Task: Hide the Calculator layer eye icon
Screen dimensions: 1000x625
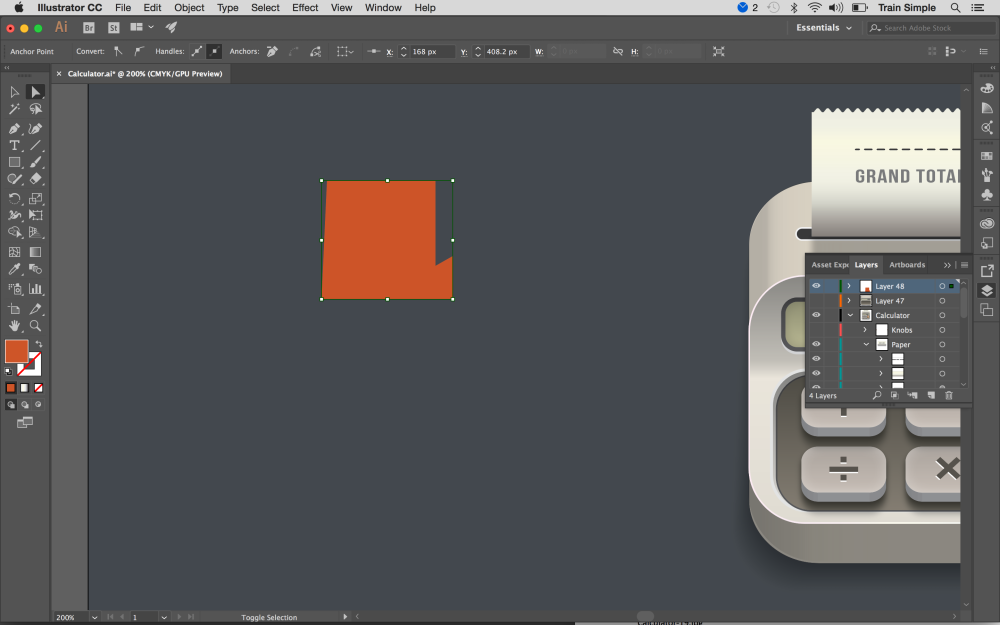Action: [816, 315]
